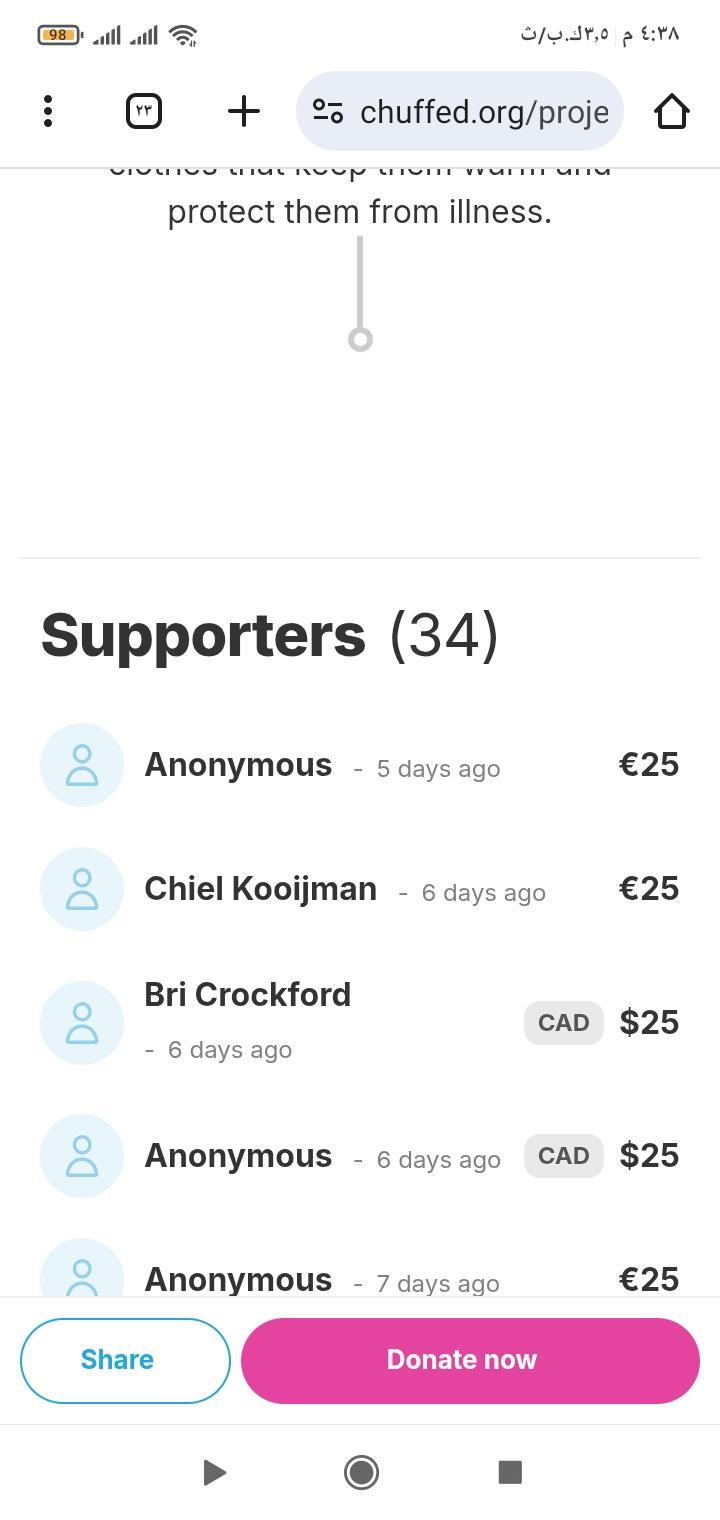Tap the Supporters (34) heading
The width and height of the screenshot is (720, 1520).
269,635
